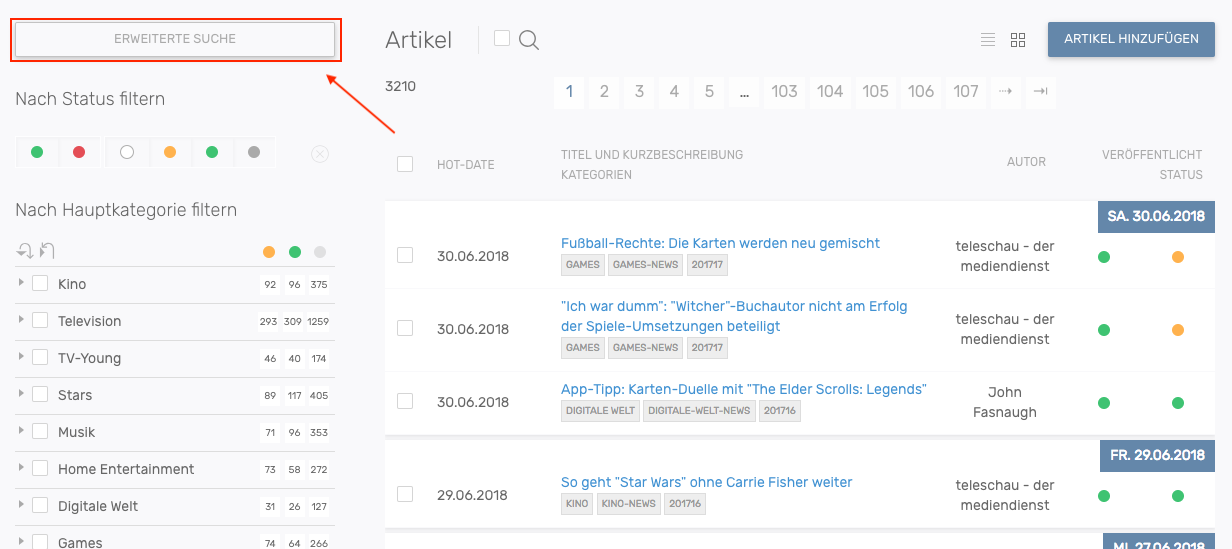Open page 105 in pagination

pos(875,92)
